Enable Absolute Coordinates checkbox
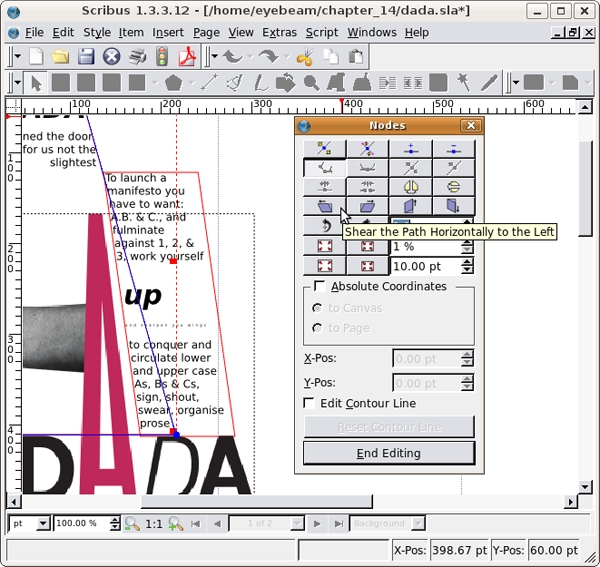Viewport: 600px width, 567px height. 320,286
